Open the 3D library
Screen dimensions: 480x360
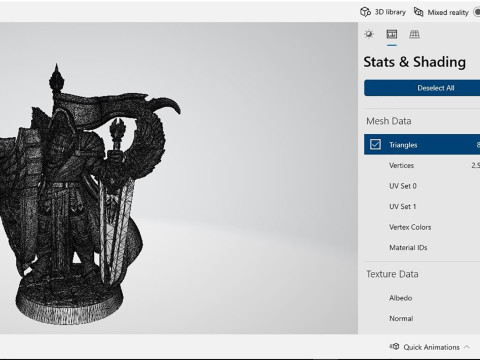383,12
